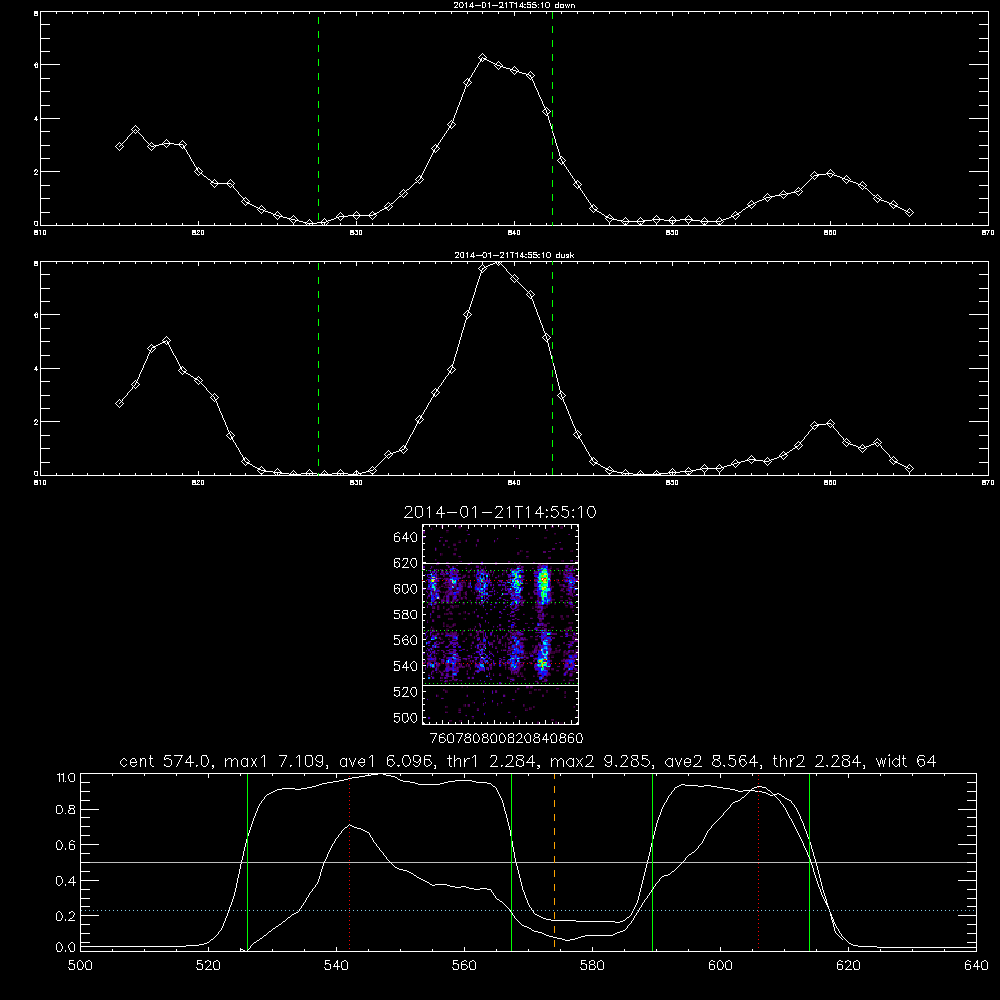Screen dimensions: 1000x1000
Task: Click the 600 x-axis label of bottom plot
Action: coord(720,966)
